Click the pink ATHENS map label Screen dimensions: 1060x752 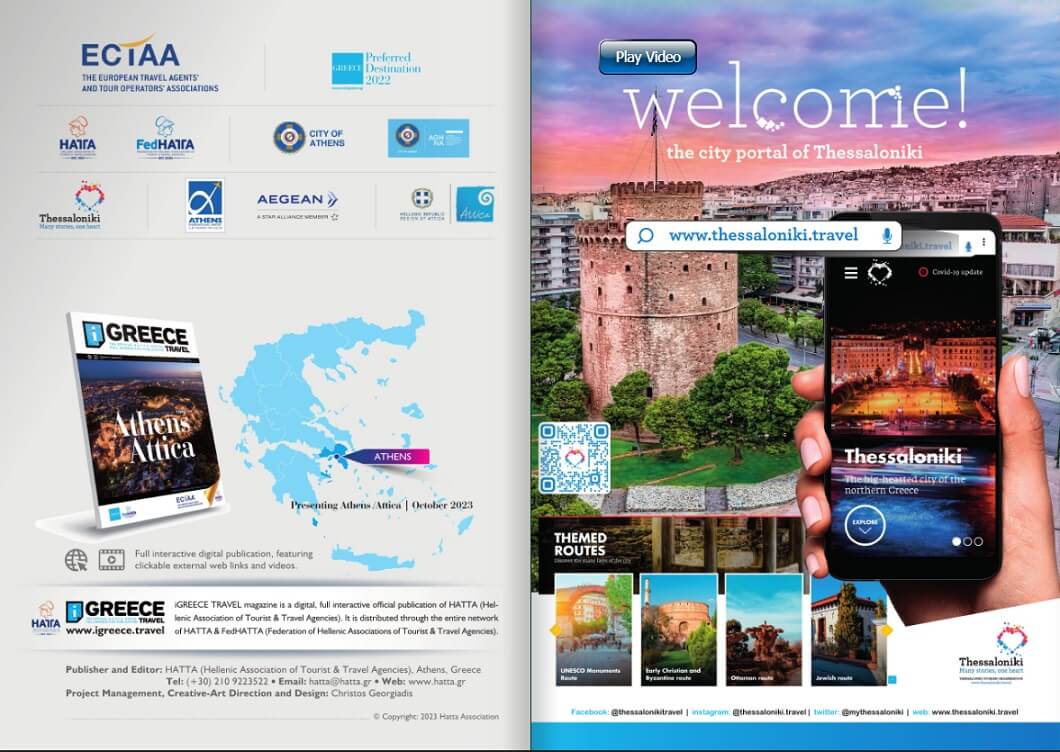click(x=393, y=456)
